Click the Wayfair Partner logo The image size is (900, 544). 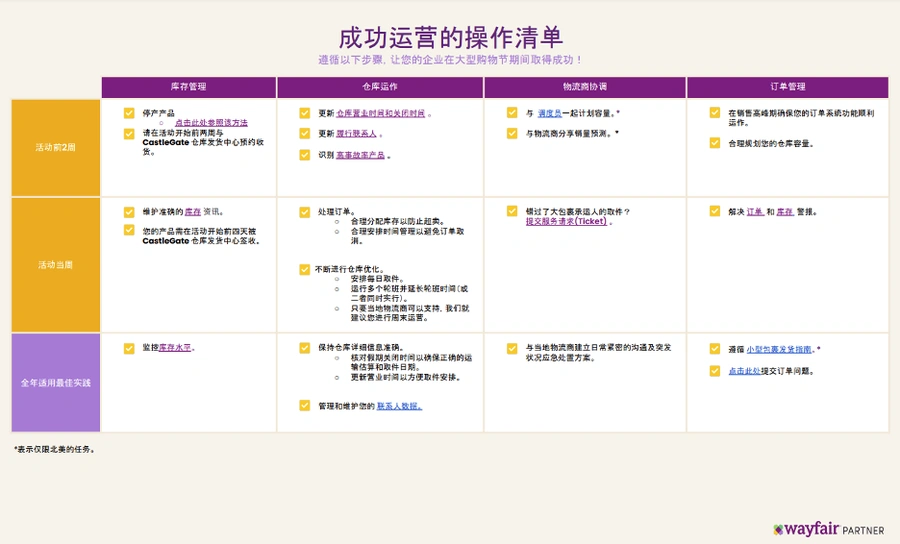pos(828,529)
